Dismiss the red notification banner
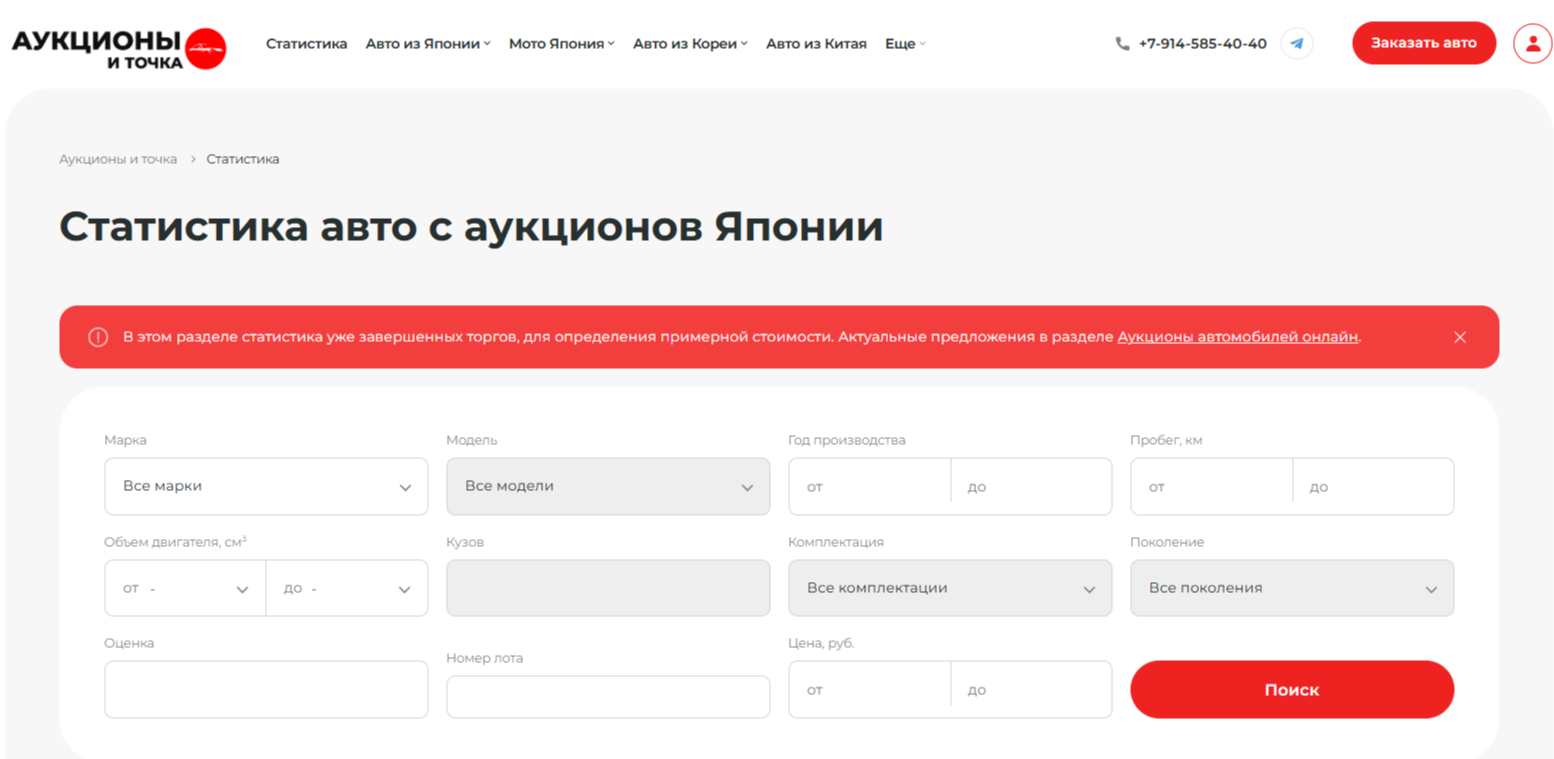This screenshot has width=1554, height=759. tap(1459, 337)
